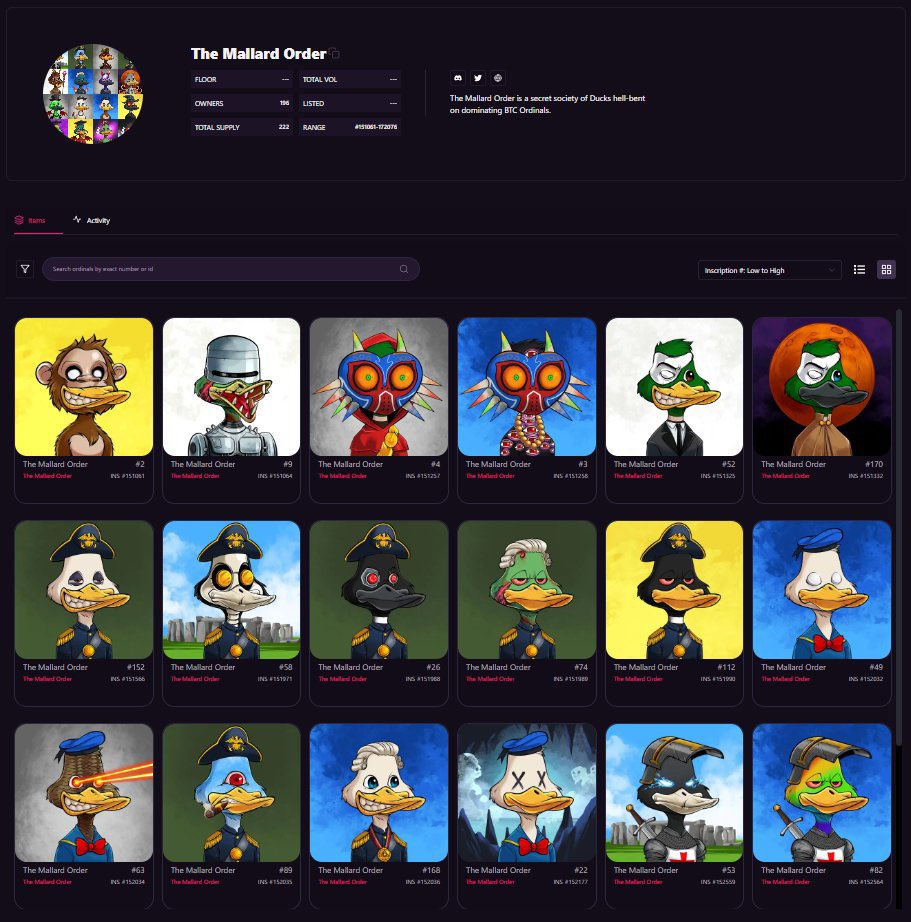Click the page vertical scrollbar
Viewport: 911px width, 922px height.
tap(899, 529)
